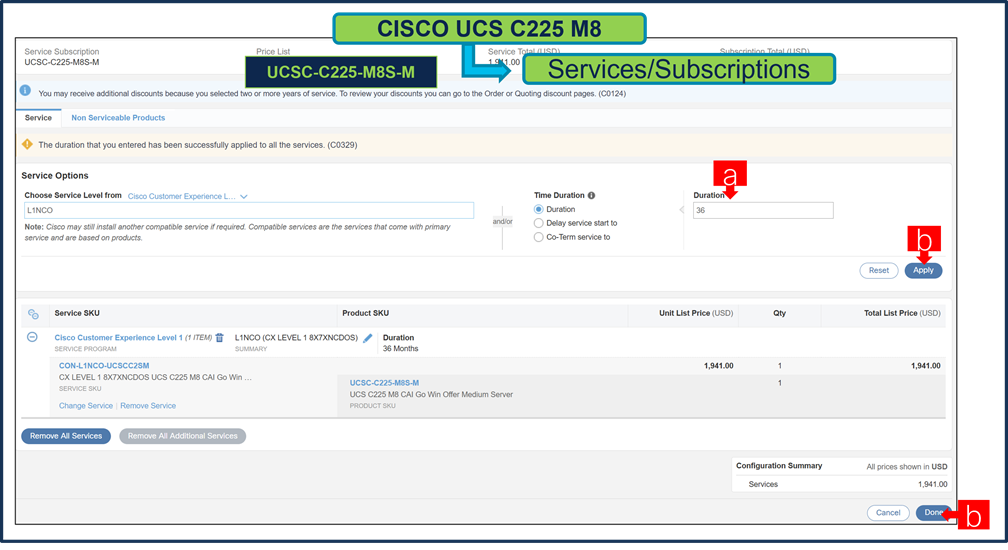This screenshot has height=550, width=1008.
Task: Delete Cisco Customer Experience Level 1 via trash icon
Action: [220, 337]
